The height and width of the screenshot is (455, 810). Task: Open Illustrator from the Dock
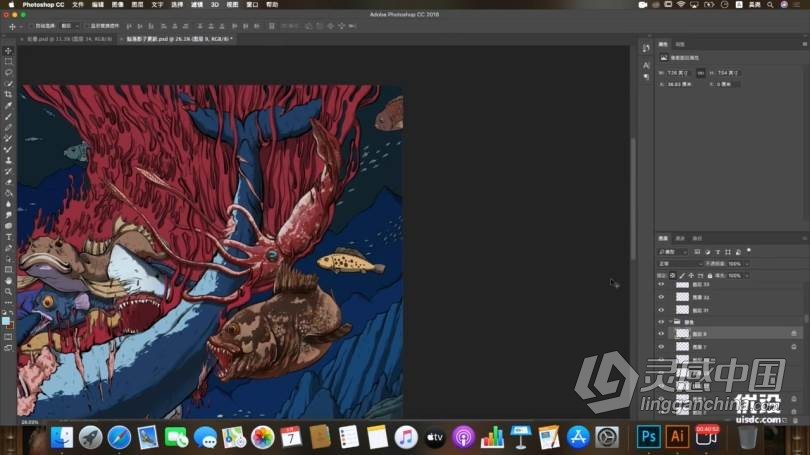pyautogui.click(x=676, y=436)
